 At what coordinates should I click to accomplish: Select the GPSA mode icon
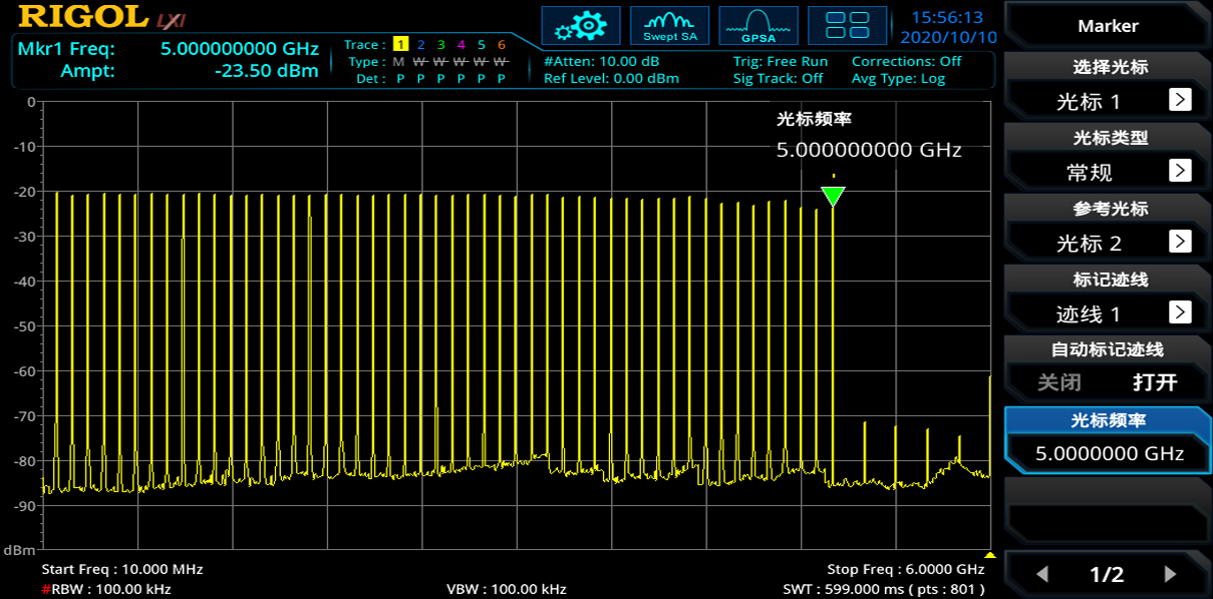click(758, 25)
